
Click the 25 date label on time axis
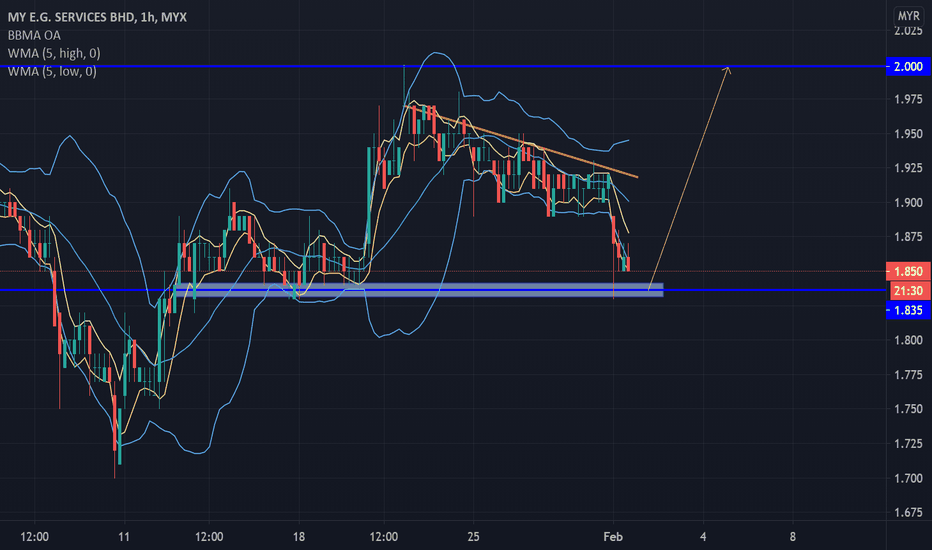tap(473, 537)
